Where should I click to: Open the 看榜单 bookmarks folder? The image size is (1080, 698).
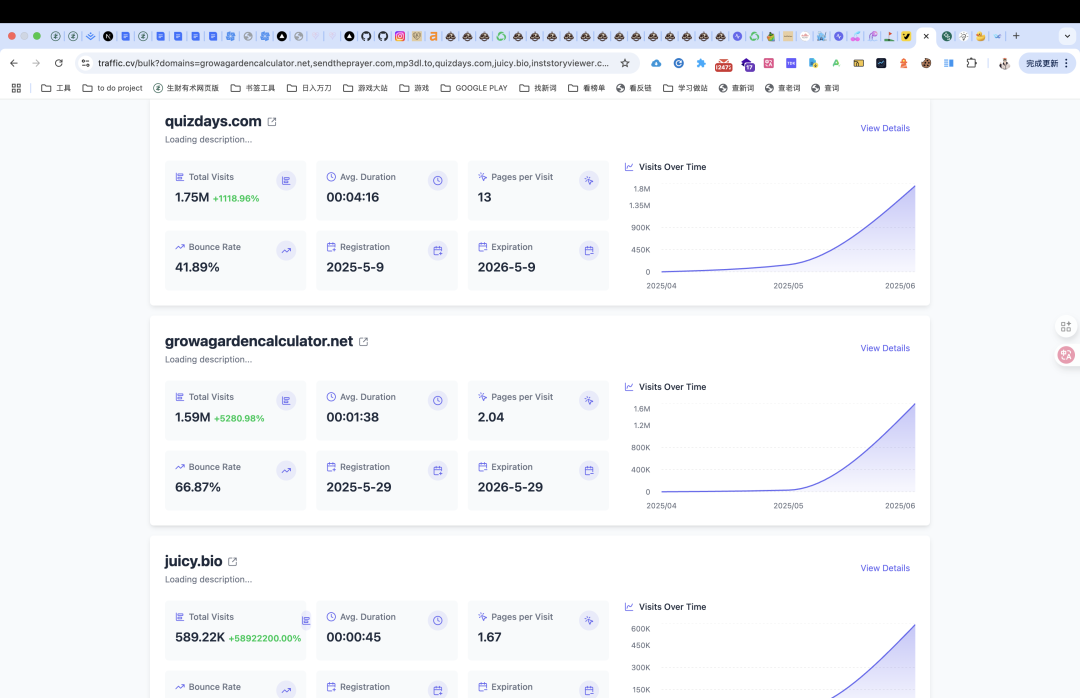pyautogui.click(x=586, y=88)
